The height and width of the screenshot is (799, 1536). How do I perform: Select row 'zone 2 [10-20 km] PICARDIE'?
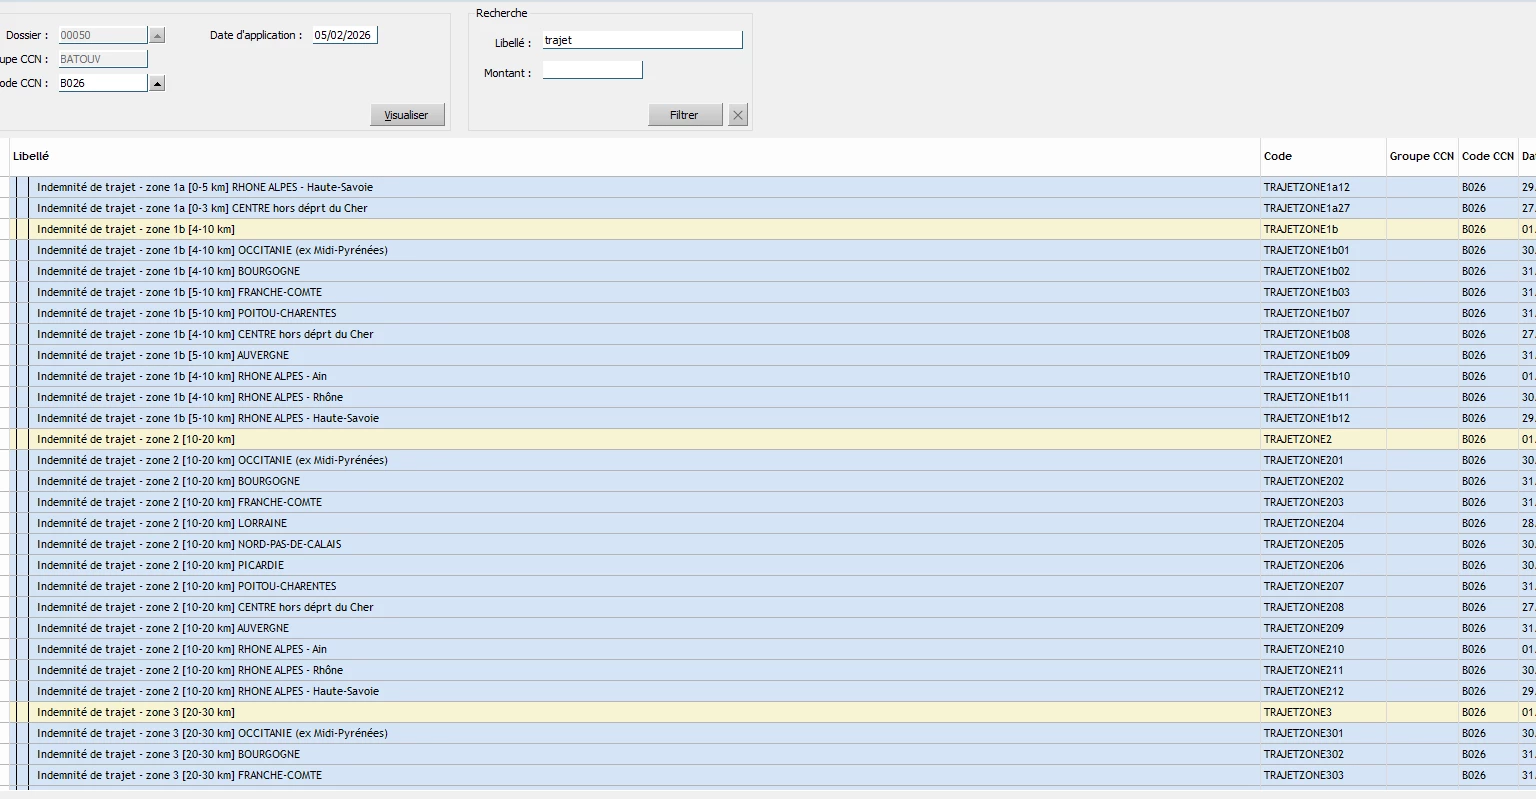(x=768, y=565)
